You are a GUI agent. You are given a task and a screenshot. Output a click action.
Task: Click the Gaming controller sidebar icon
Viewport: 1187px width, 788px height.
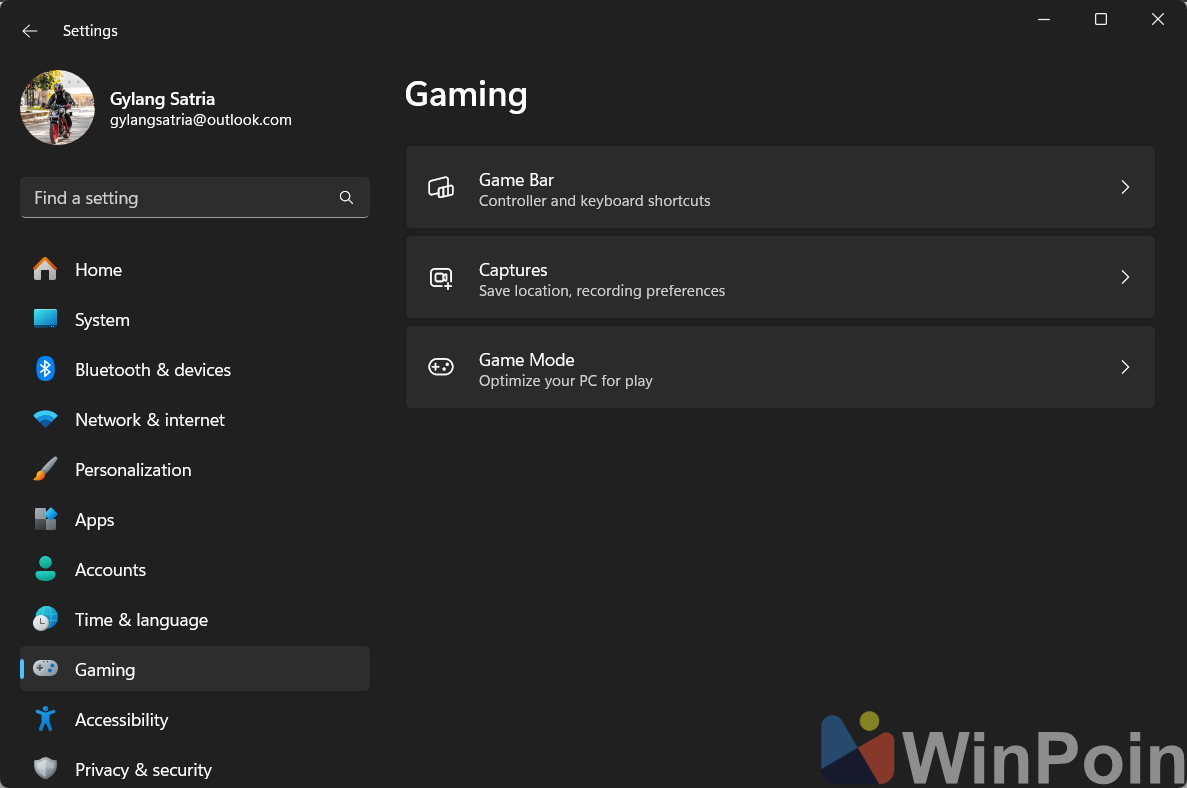pos(45,668)
